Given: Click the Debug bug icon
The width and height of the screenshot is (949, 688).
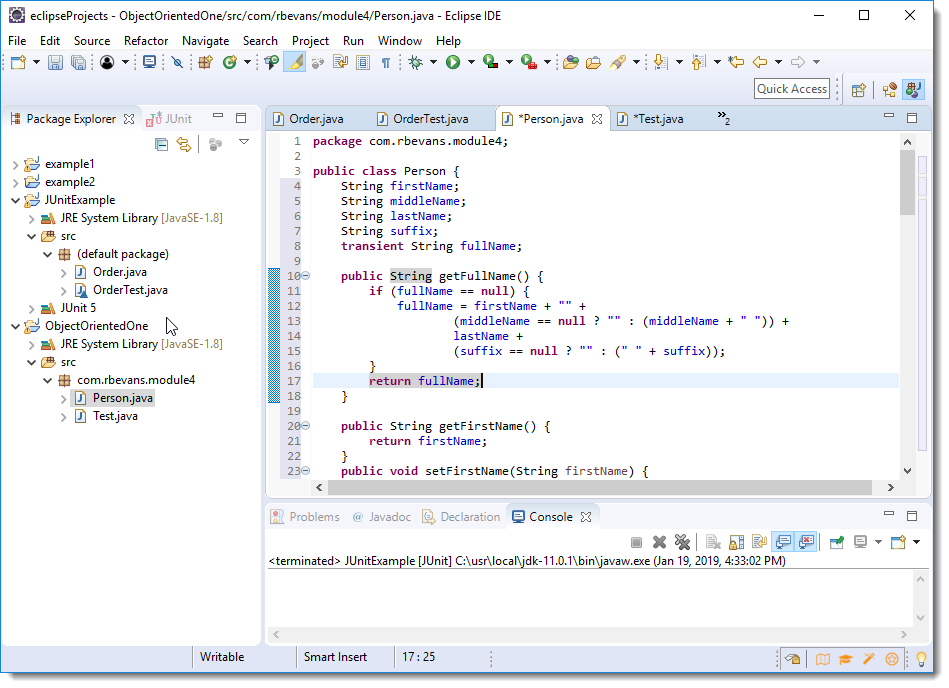Looking at the screenshot, I should [x=416, y=62].
